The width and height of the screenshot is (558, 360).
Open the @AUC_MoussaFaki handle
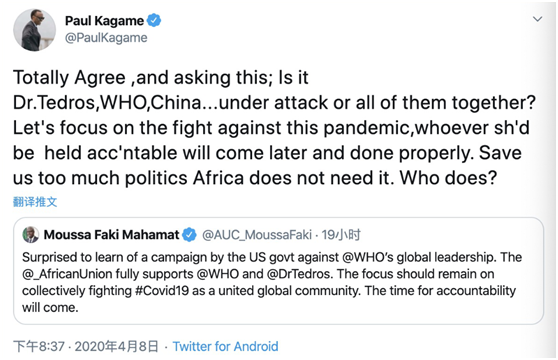coord(257,235)
